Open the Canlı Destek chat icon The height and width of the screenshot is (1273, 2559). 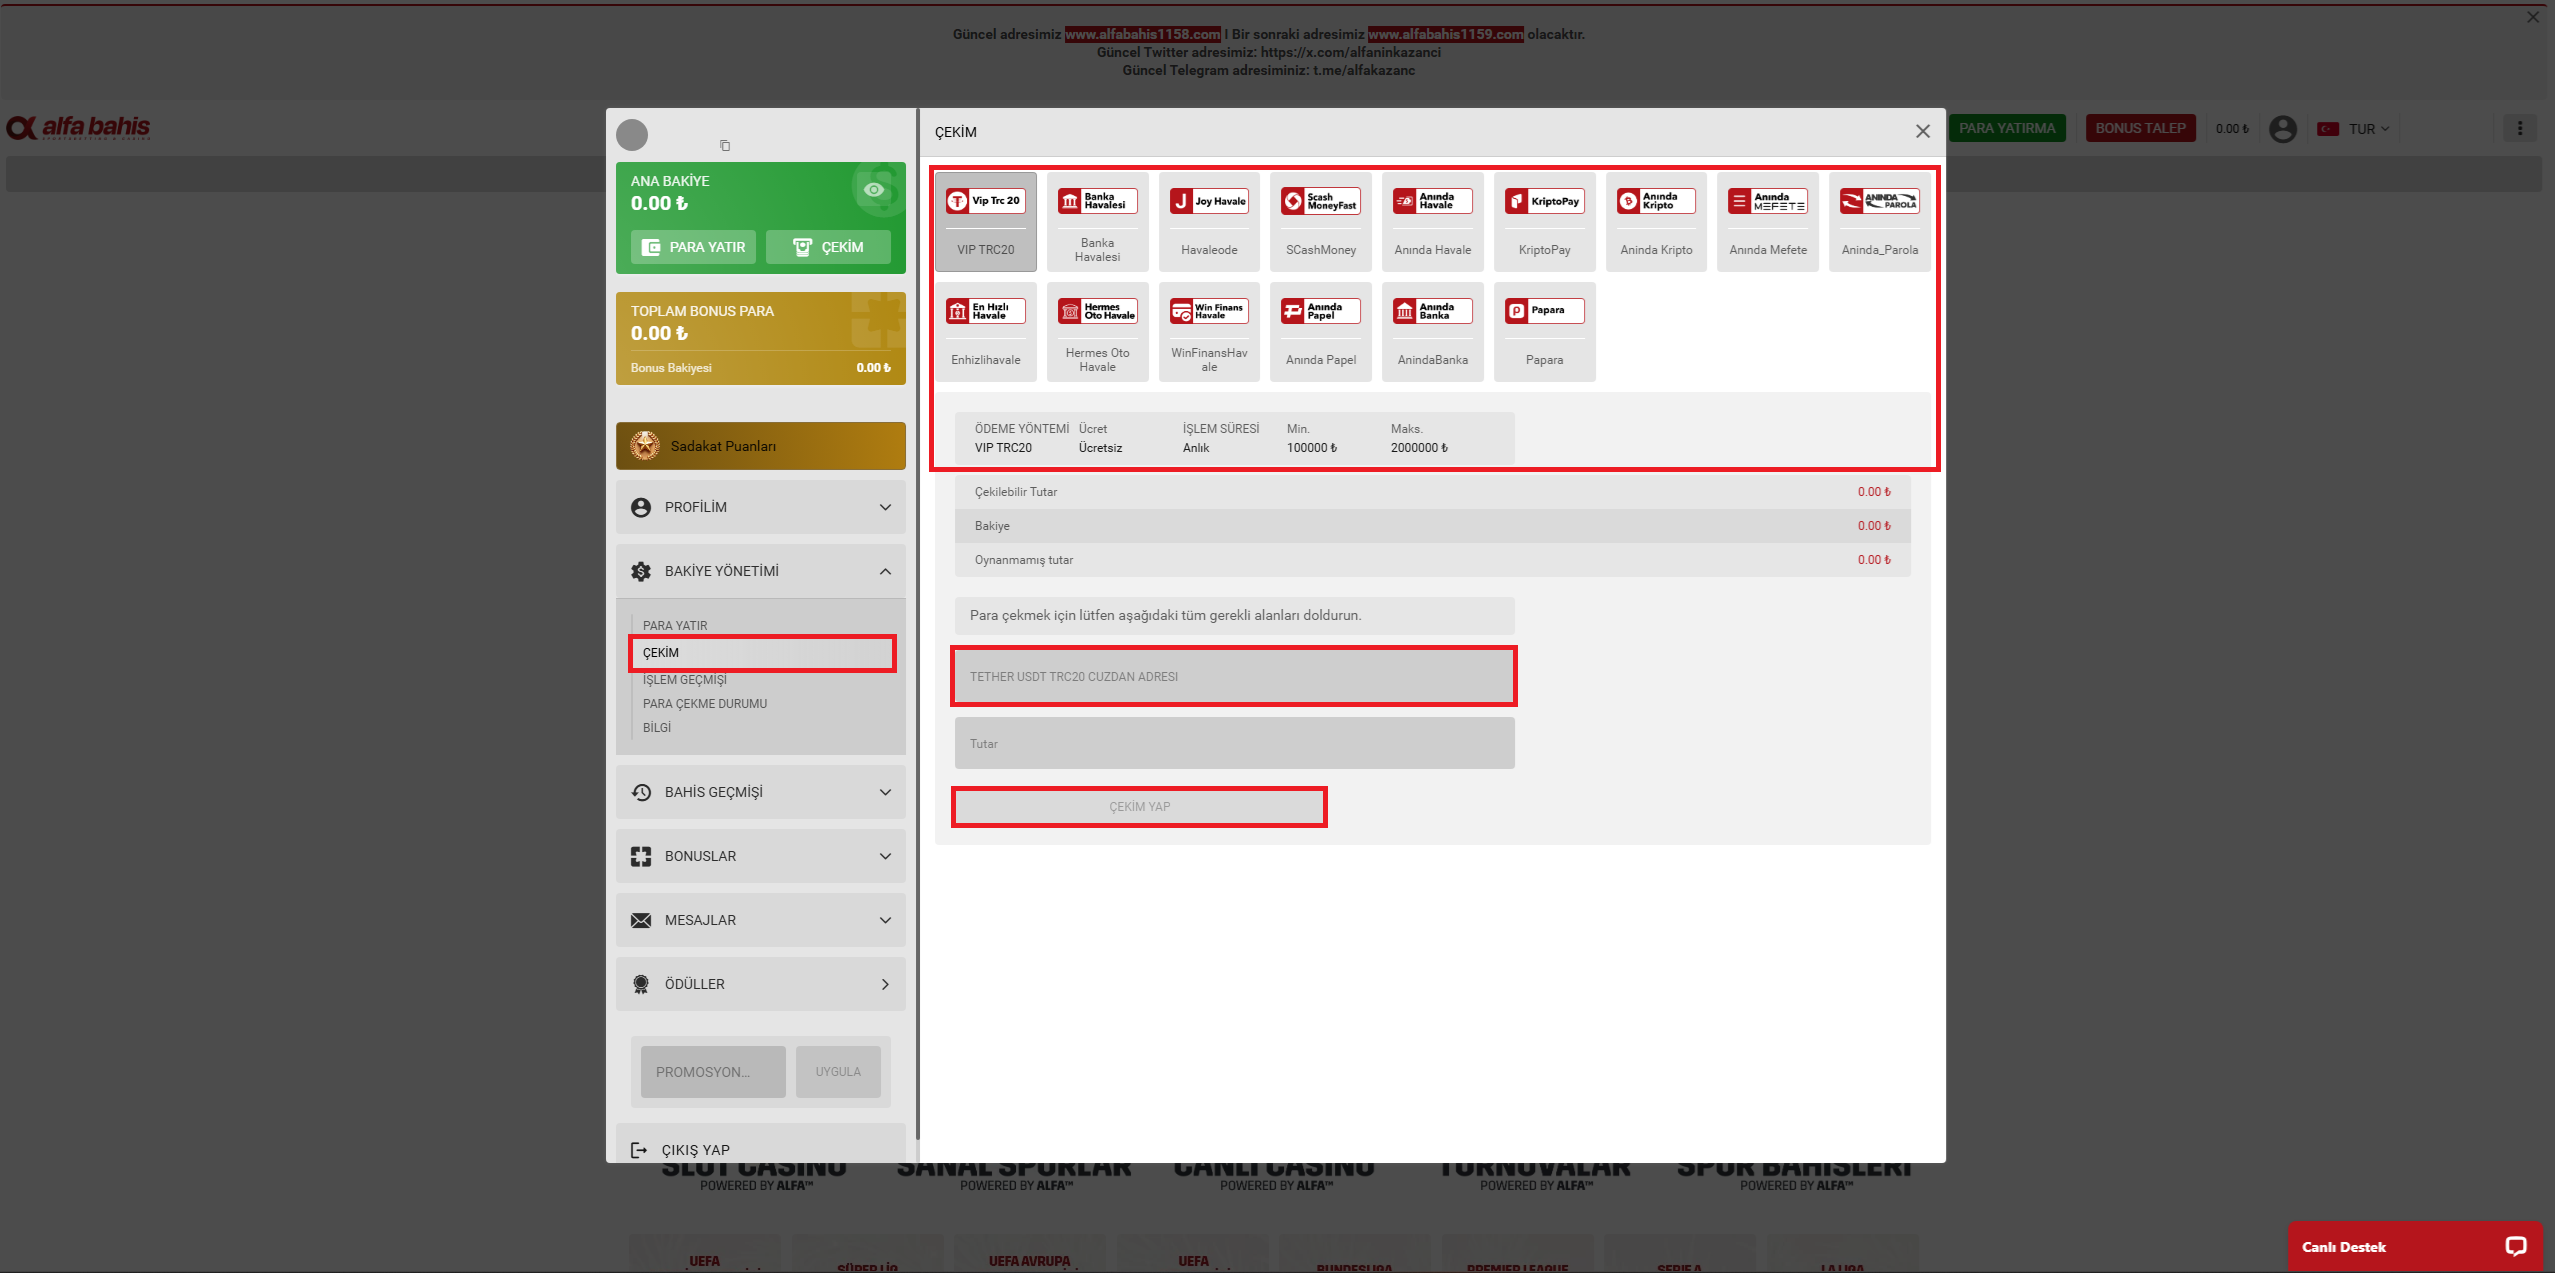[x=2515, y=1246]
